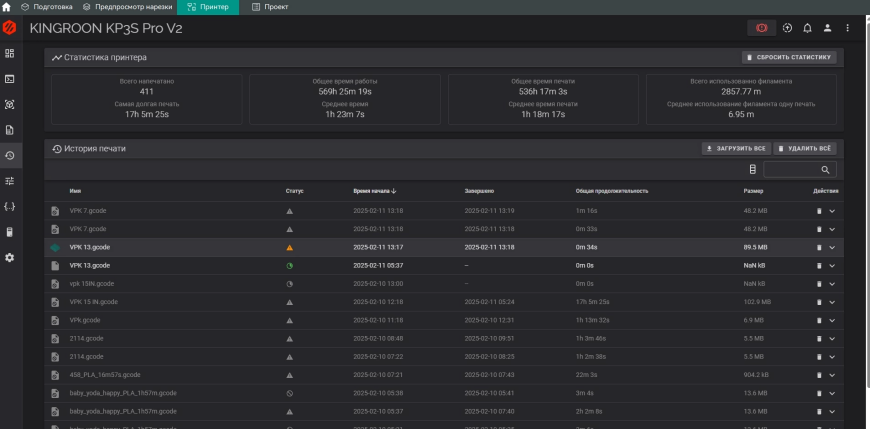Click the table column configuration icon

(752, 170)
